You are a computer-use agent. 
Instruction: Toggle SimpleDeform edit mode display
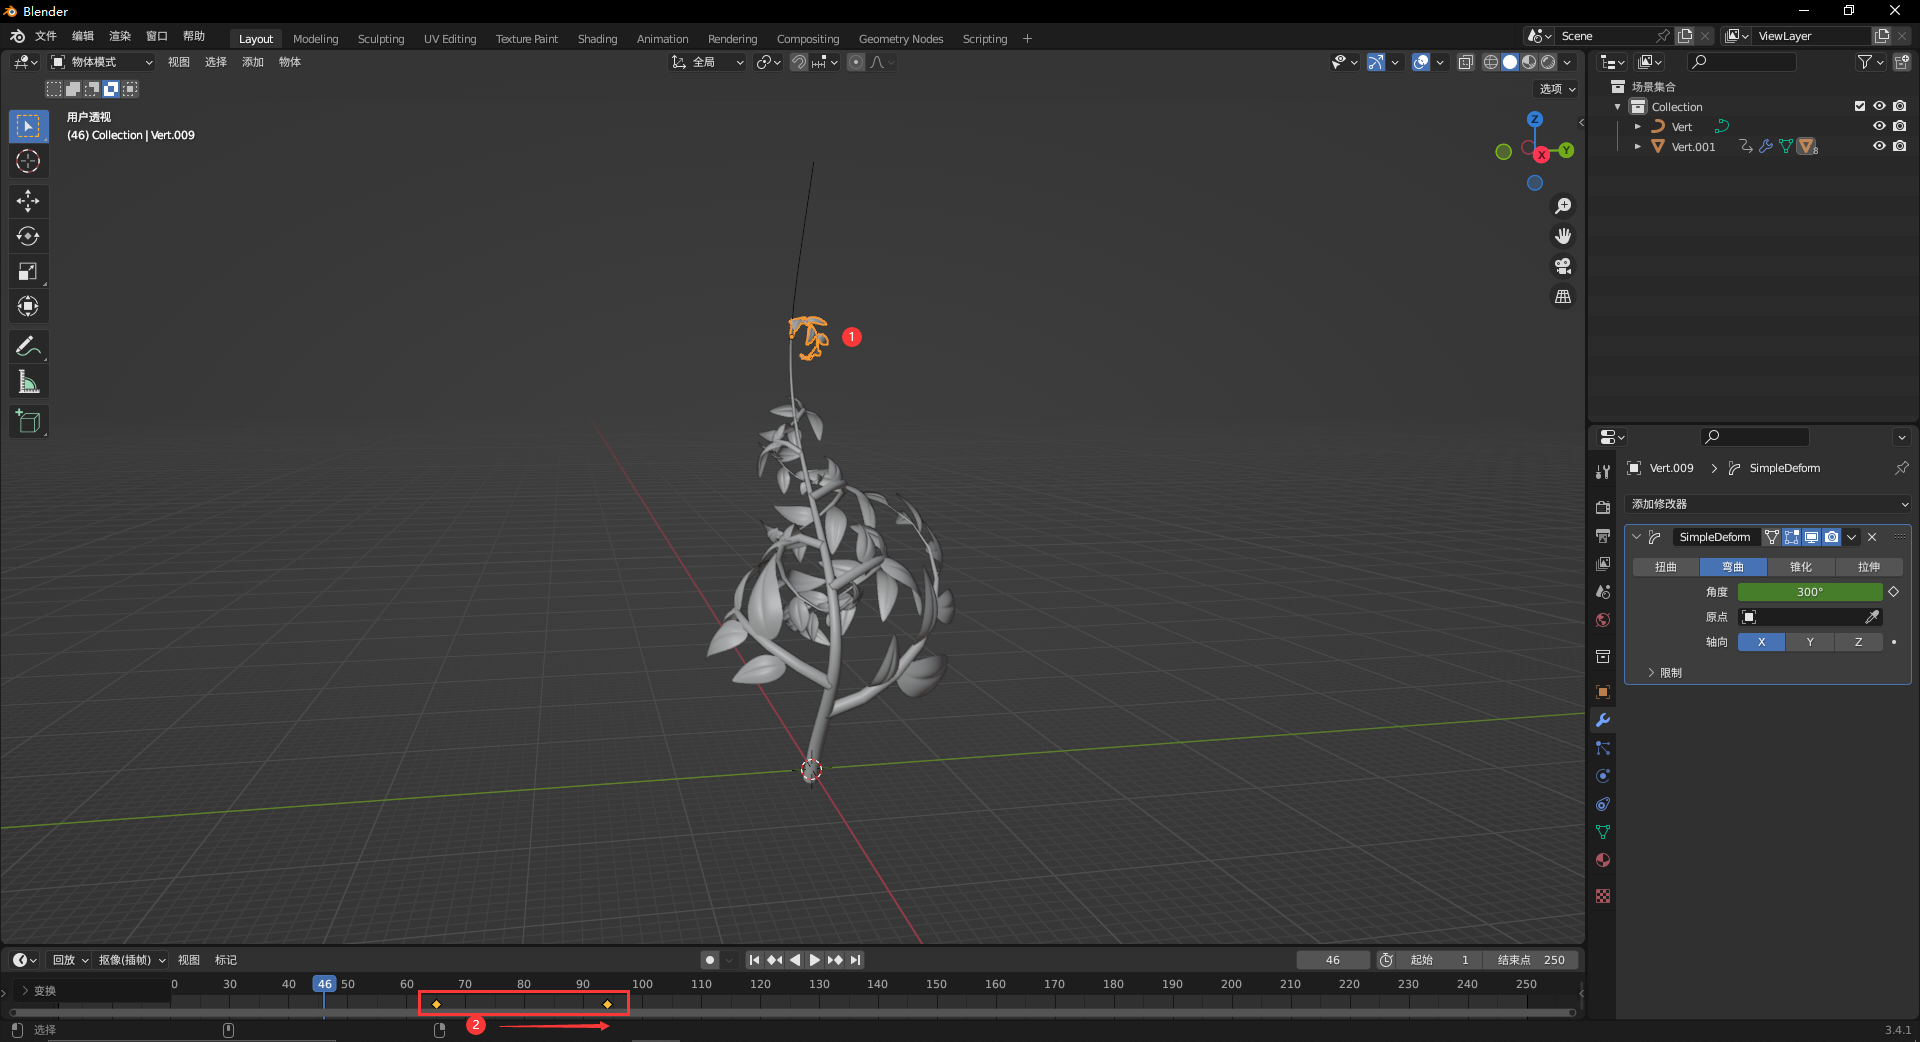1791,537
